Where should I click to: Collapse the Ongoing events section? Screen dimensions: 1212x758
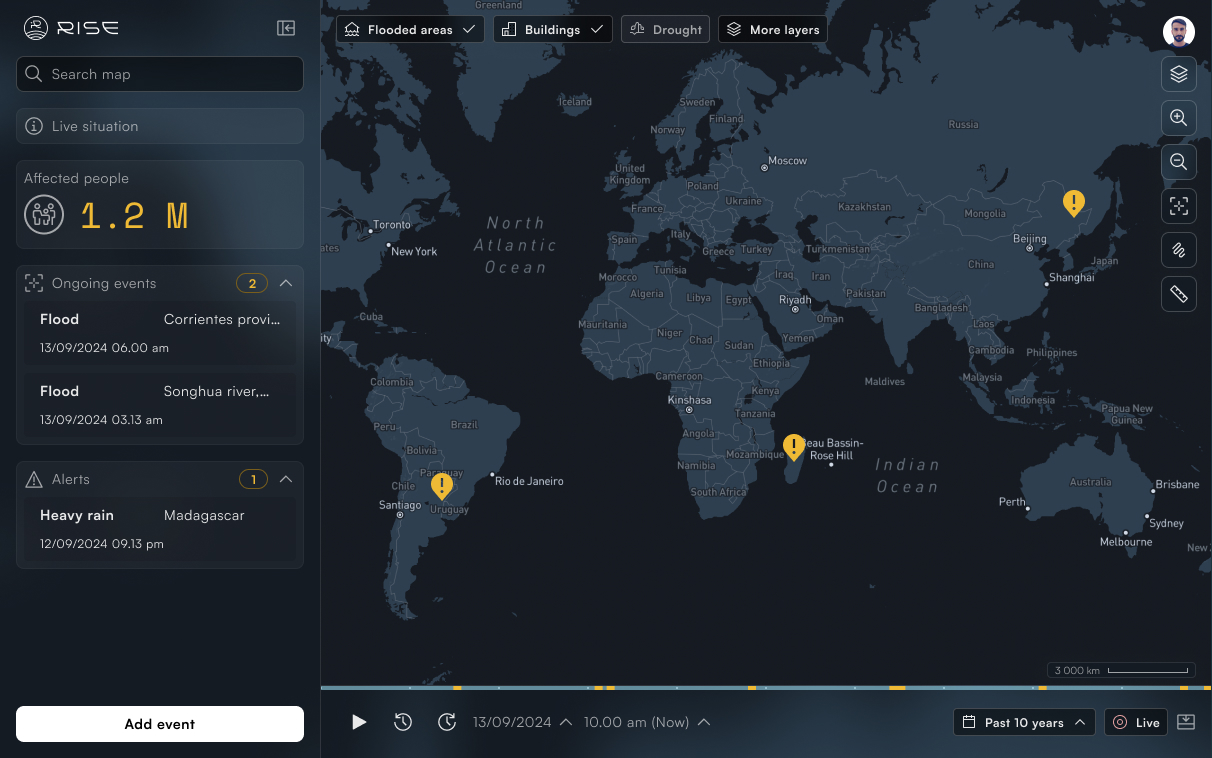pyautogui.click(x=287, y=283)
